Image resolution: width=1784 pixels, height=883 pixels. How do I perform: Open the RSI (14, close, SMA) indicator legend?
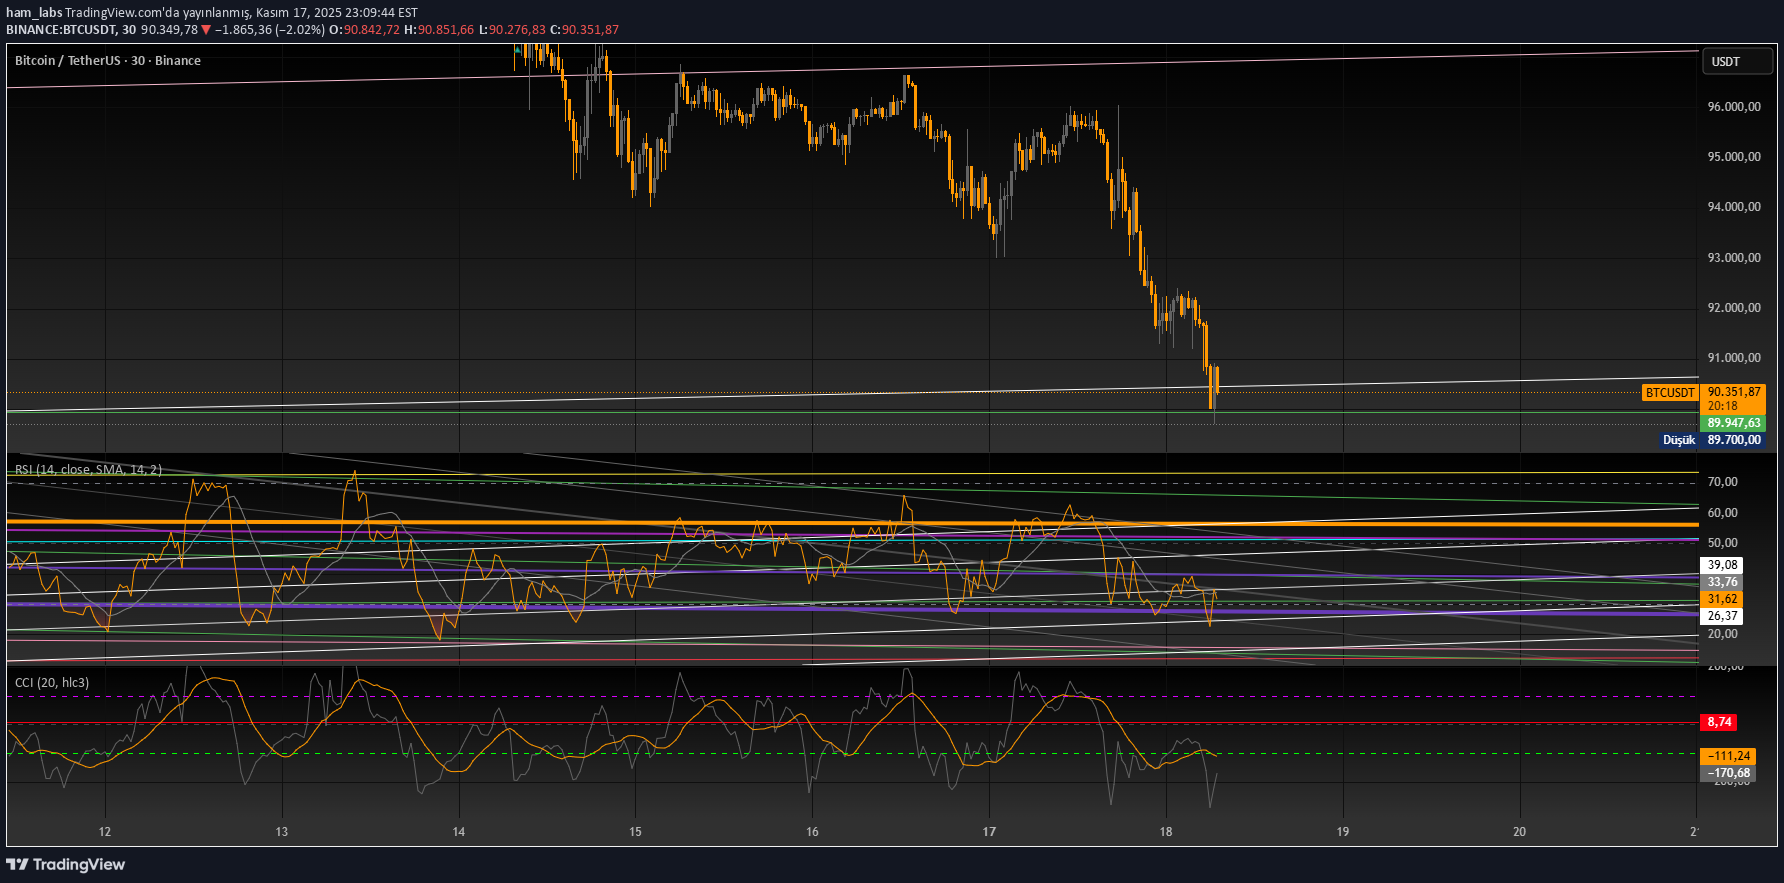tap(88, 469)
